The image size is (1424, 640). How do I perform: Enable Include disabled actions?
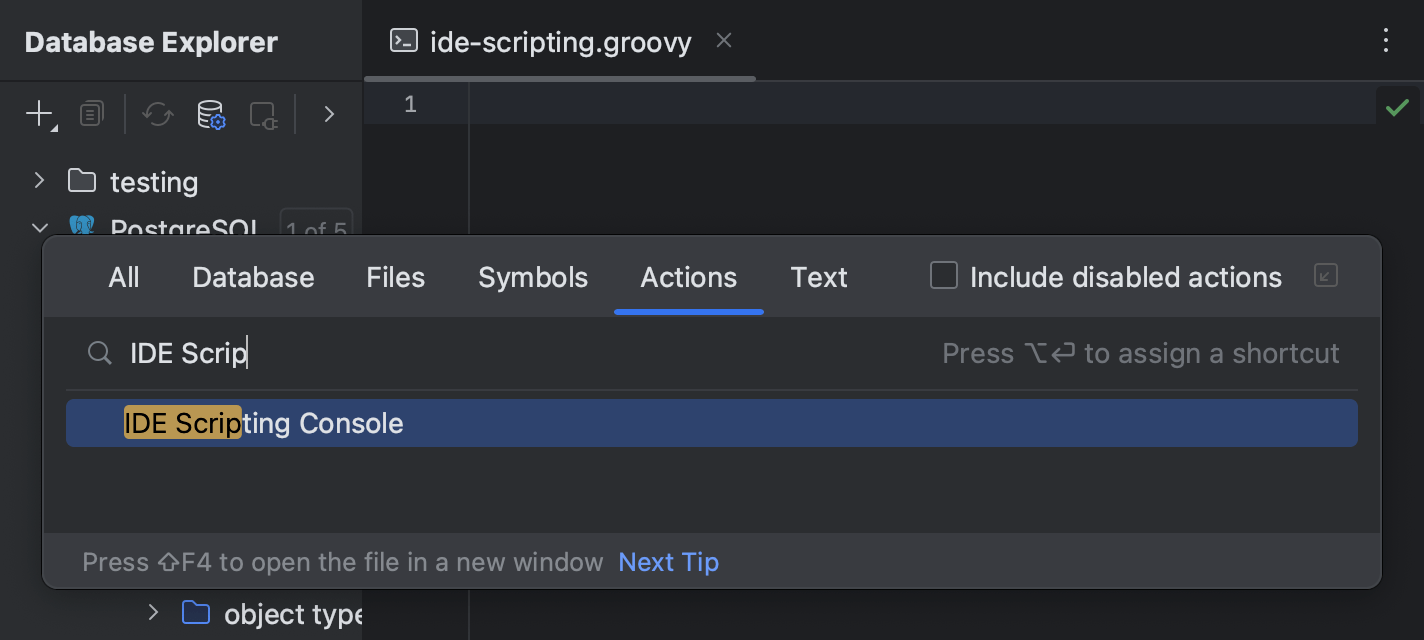click(943, 275)
